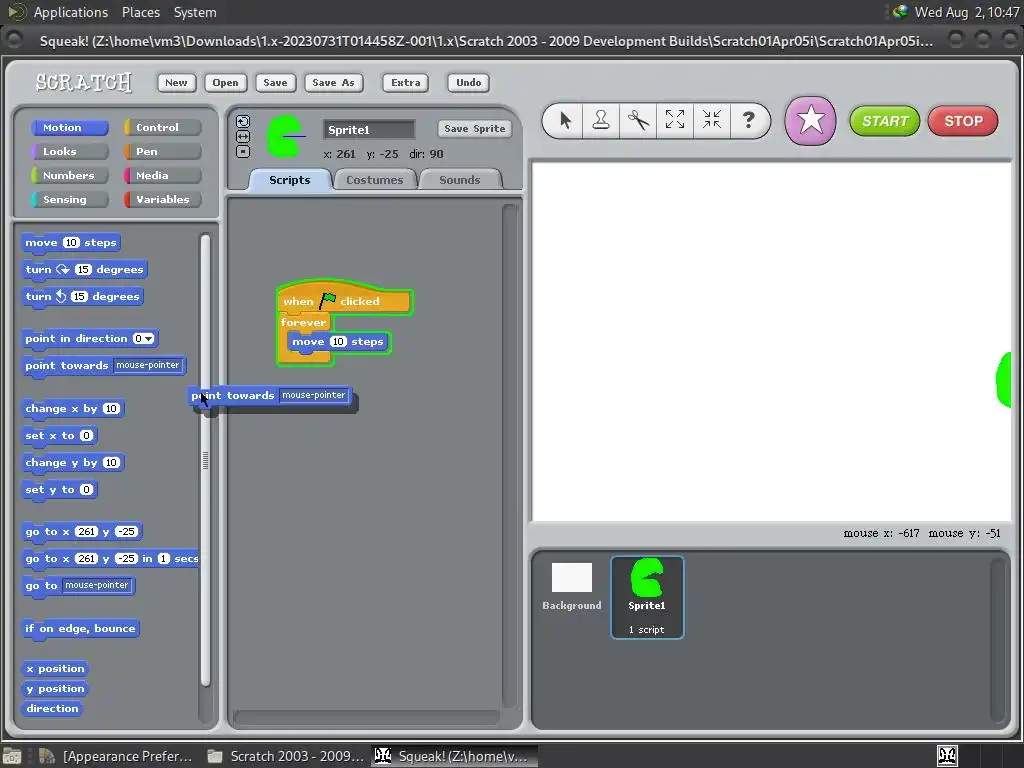Select the Looks block category
This screenshot has height=768, width=1024.
tap(69, 152)
